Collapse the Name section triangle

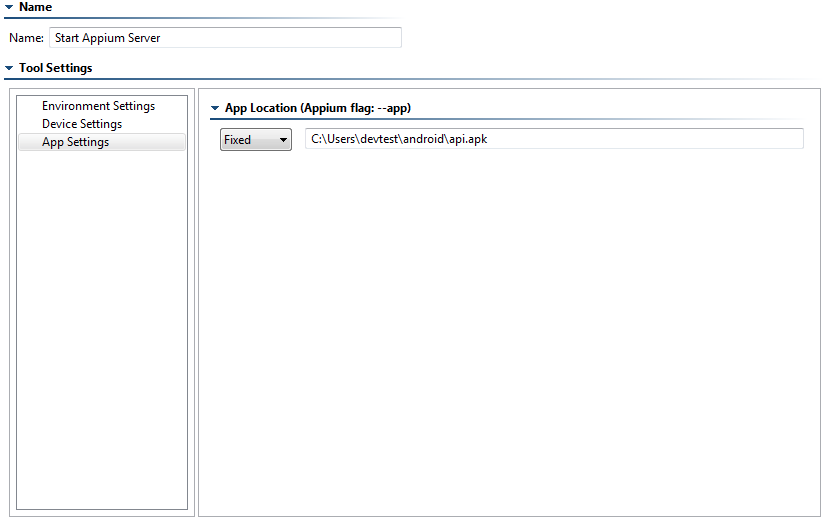8,7
